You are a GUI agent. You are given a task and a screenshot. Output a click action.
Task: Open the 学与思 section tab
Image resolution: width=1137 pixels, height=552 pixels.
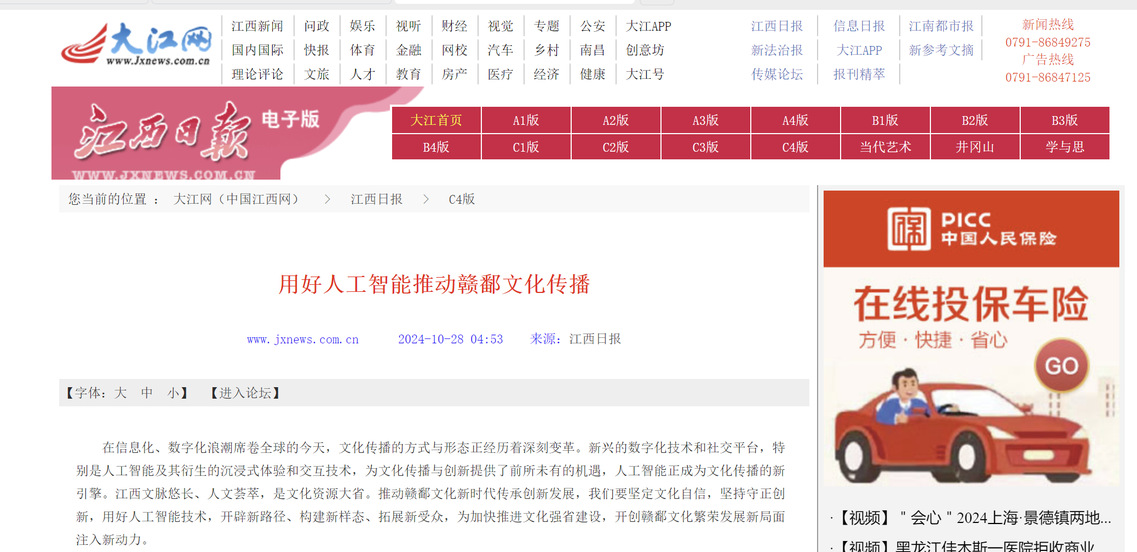point(1064,147)
